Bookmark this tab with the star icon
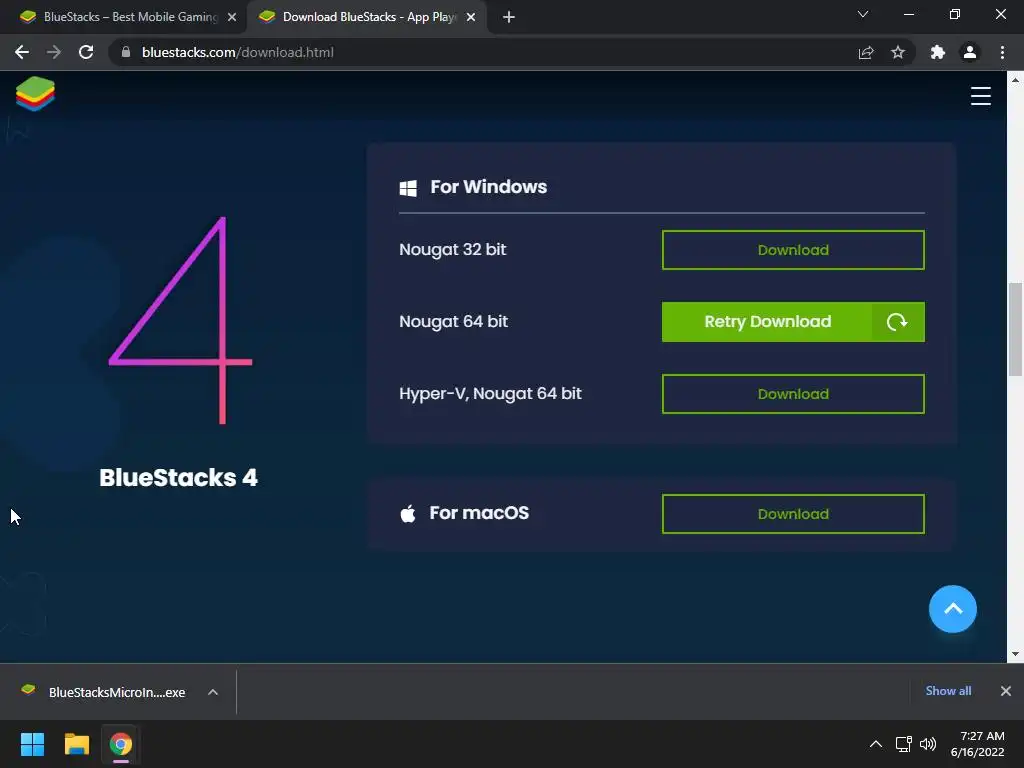Image resolution: width=1024 pixels, height=768 pixels. tap(898, 52)
